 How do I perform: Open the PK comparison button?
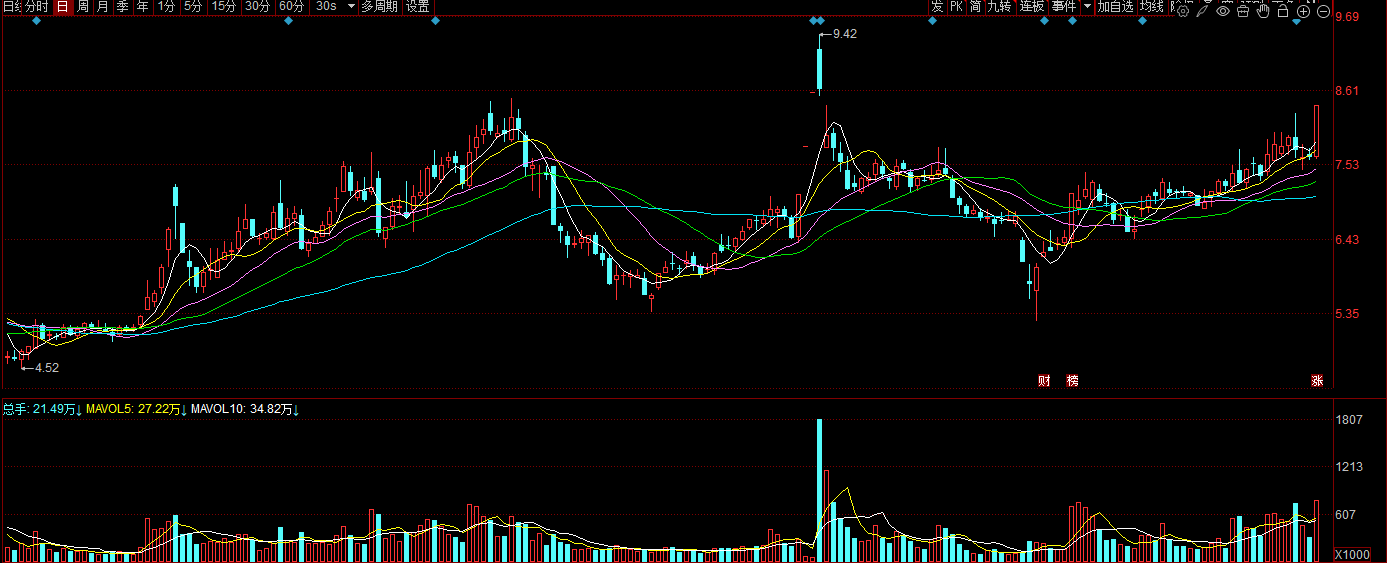pos(956,6)
